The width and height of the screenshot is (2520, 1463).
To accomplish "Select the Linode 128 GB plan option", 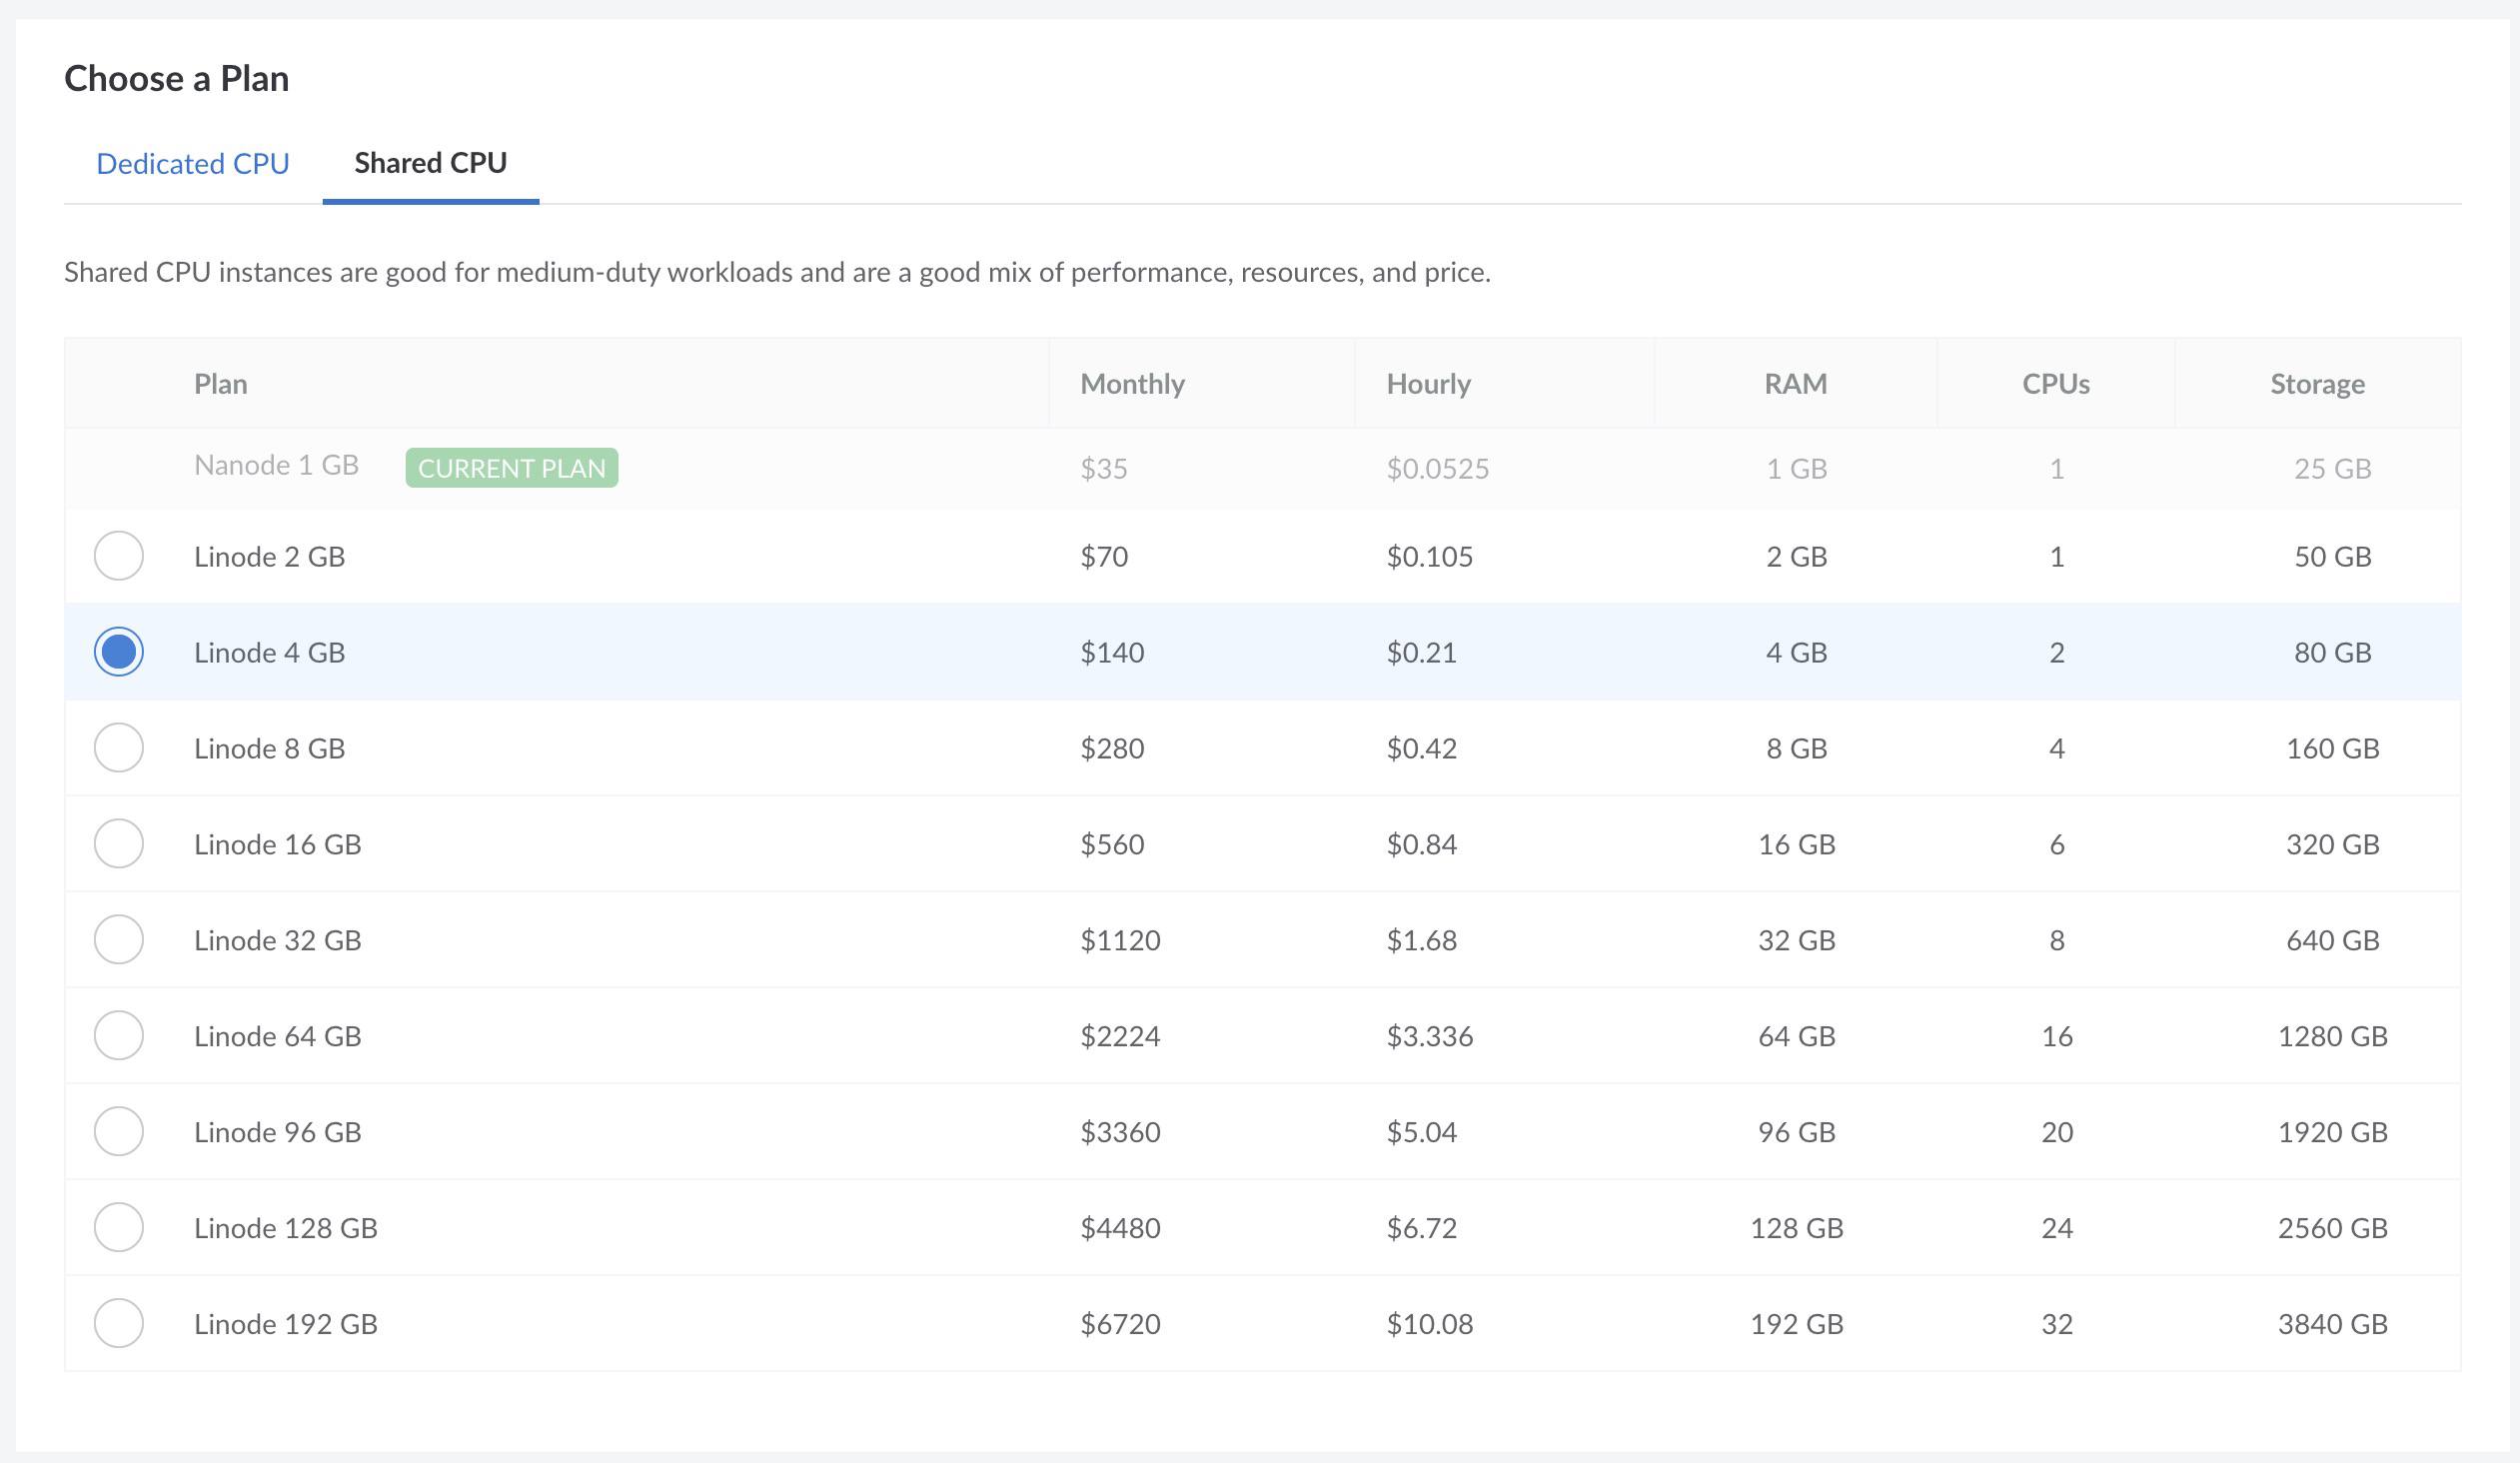I will click(x=118, y=1227).
